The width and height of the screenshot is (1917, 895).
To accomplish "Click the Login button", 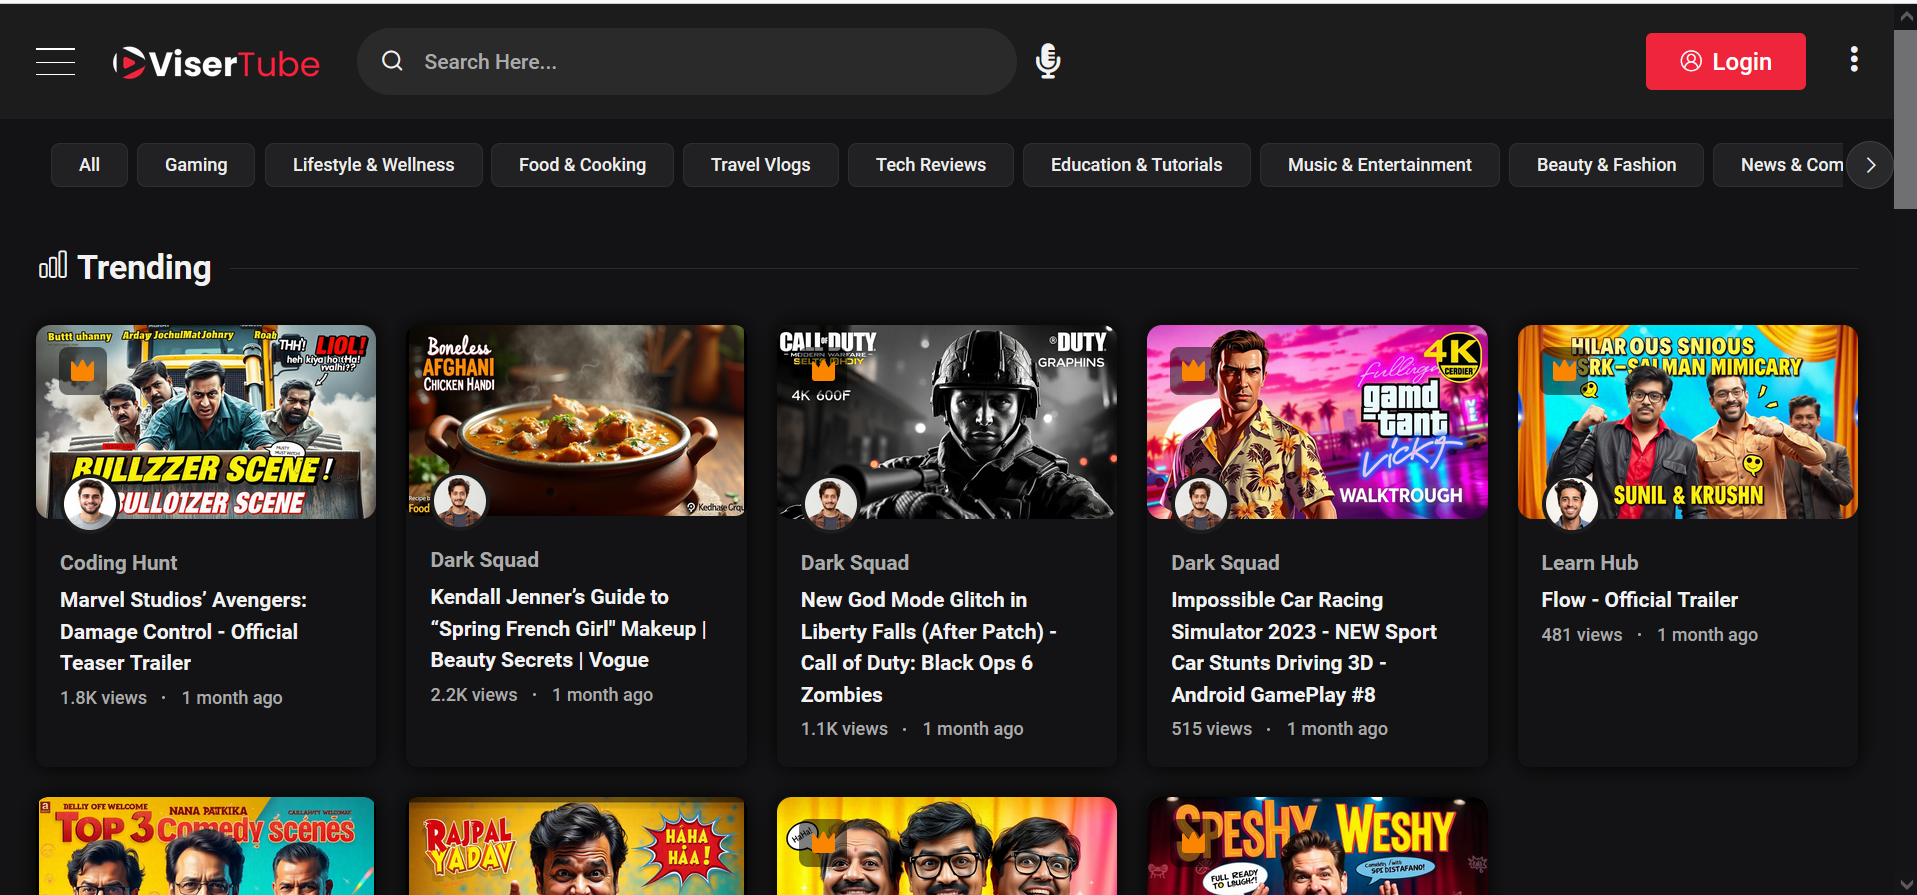I will [1725, 62].
